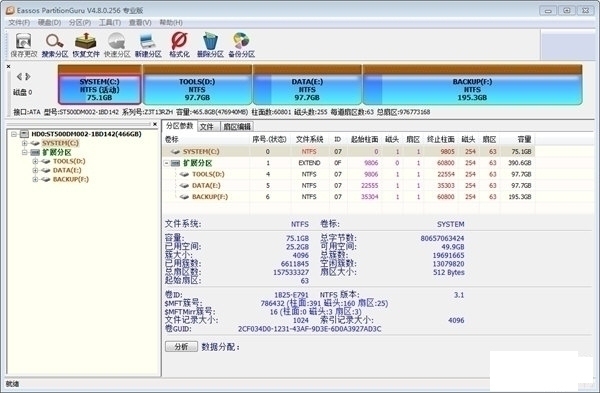This screenshot has width=600, height=393.
Task: Select TOOLS(D:) row in partition table
Action: (348, 174)
